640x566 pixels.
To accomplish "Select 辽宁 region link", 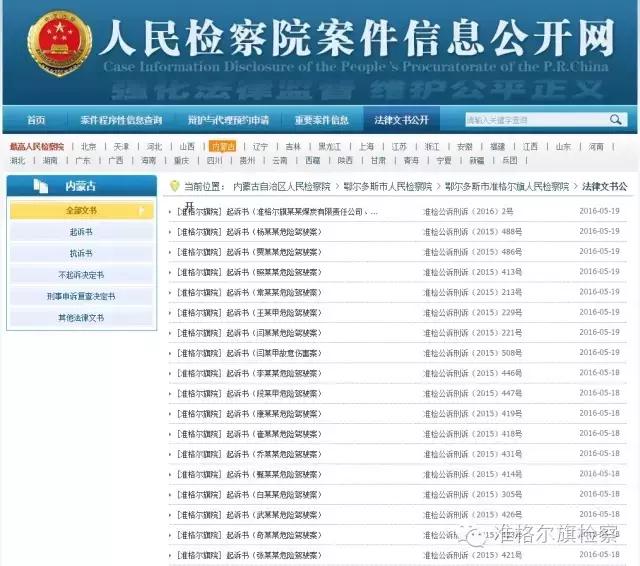I will click(x=260, y=146).
